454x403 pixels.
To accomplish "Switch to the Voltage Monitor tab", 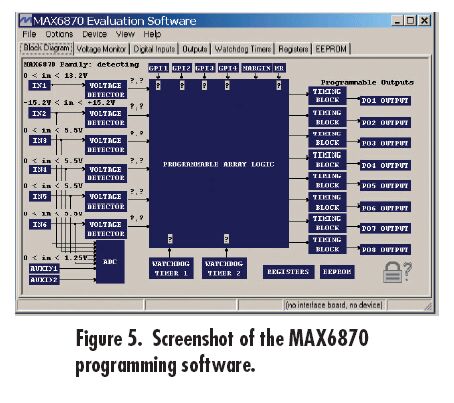I will (101, 49).
